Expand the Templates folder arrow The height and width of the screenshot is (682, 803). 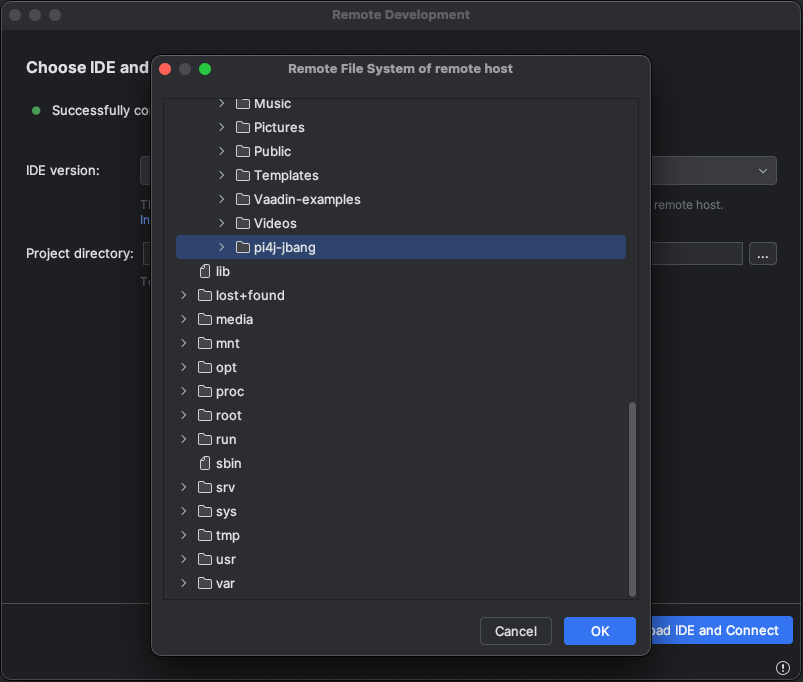pos(222,175)
